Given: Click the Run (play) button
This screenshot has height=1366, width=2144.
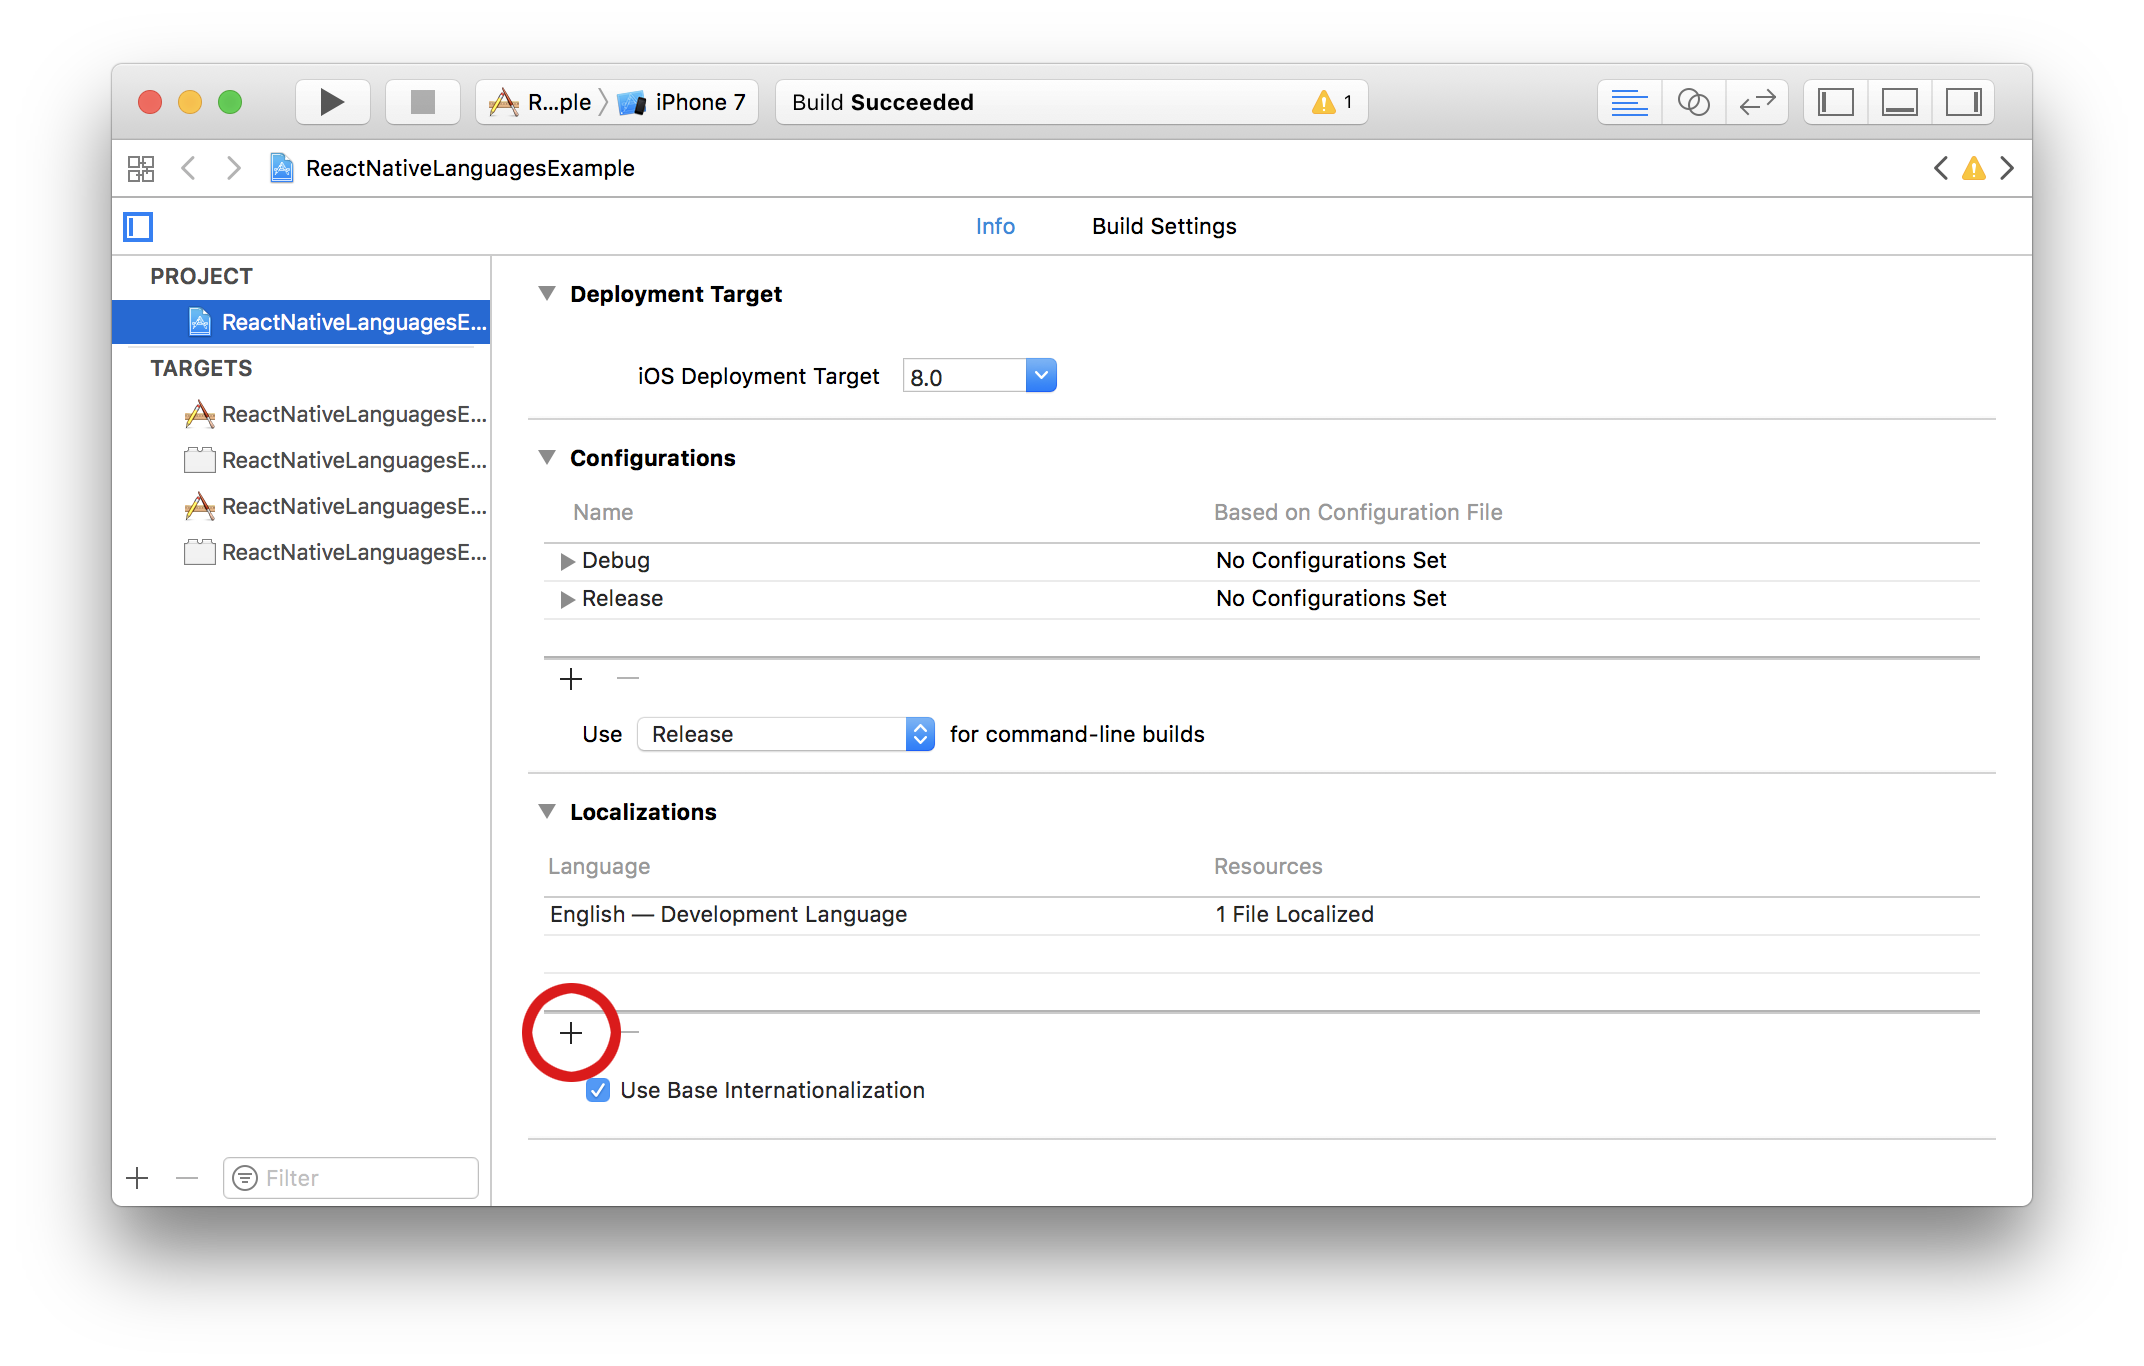Looking at the screenshot, I should (332, 102).
